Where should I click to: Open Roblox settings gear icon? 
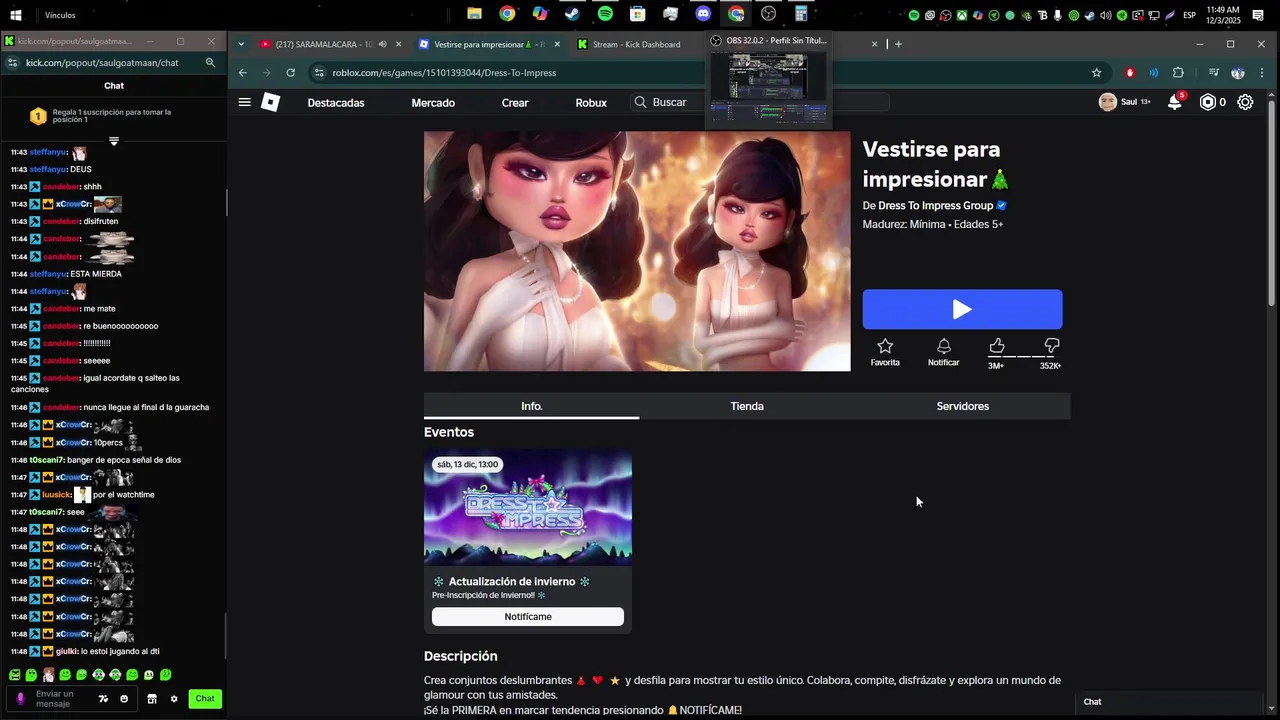(1245, 102)
